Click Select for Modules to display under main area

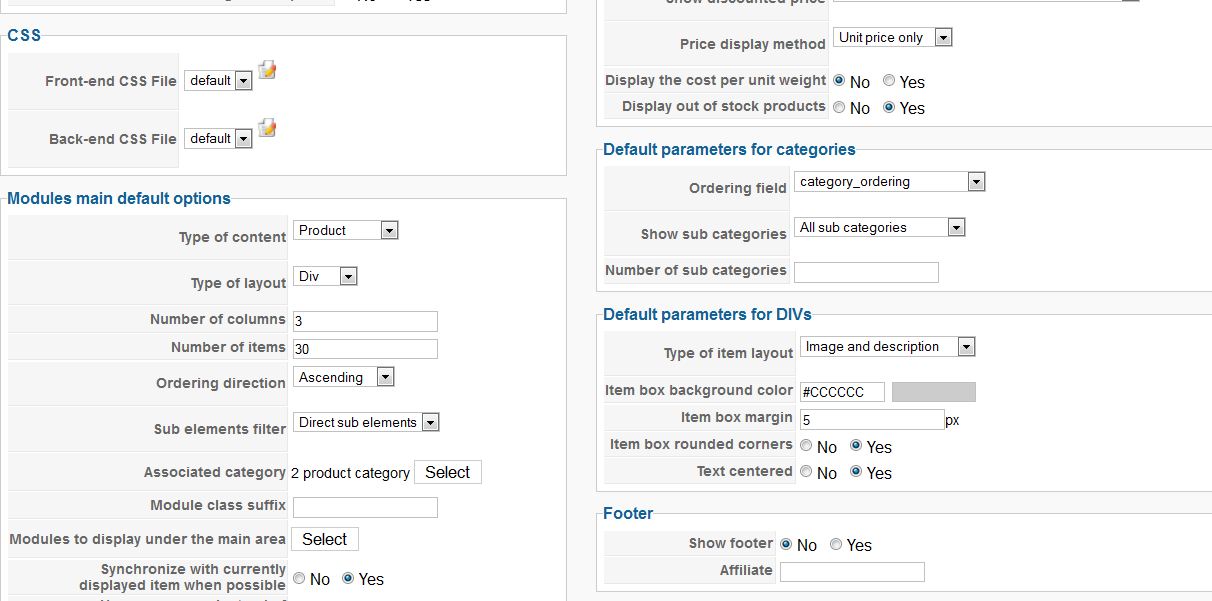coord(324,539)
